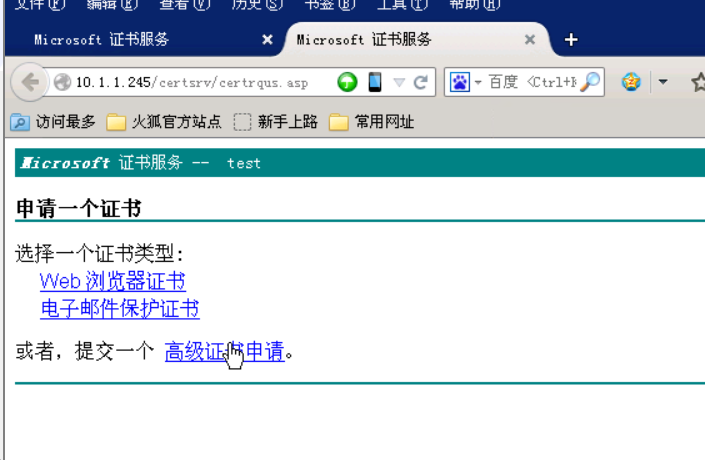Click the 电子邮件保护证书 link

coord(120,309)
